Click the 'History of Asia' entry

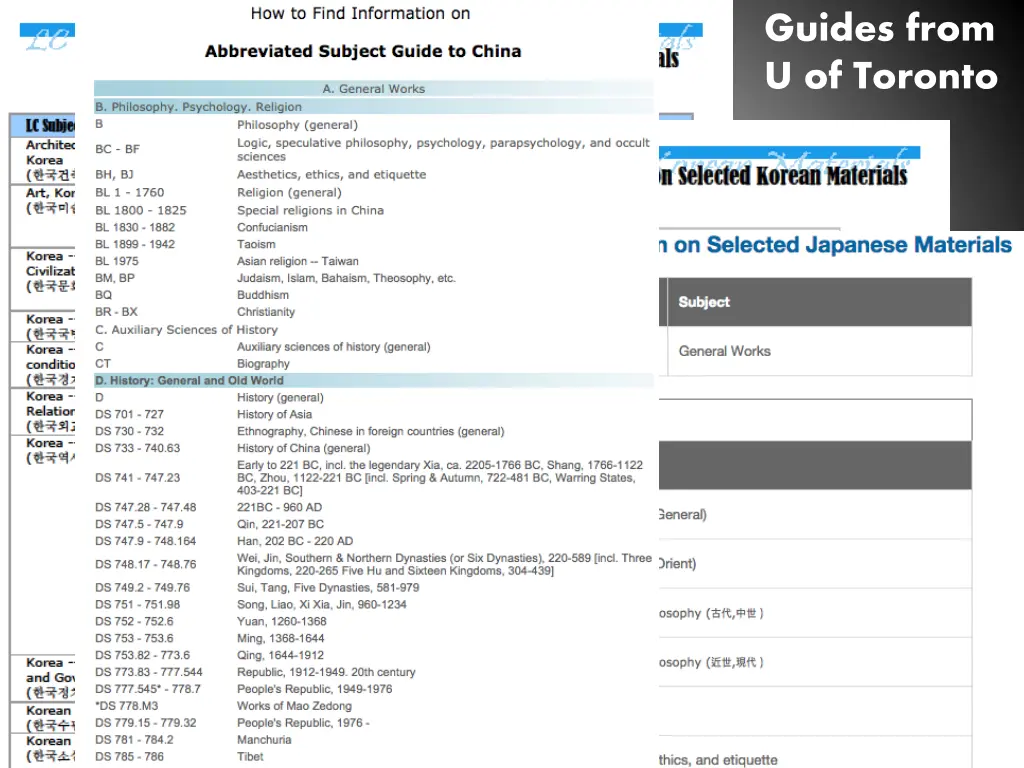pyautogui.click(x=274, y=414)
